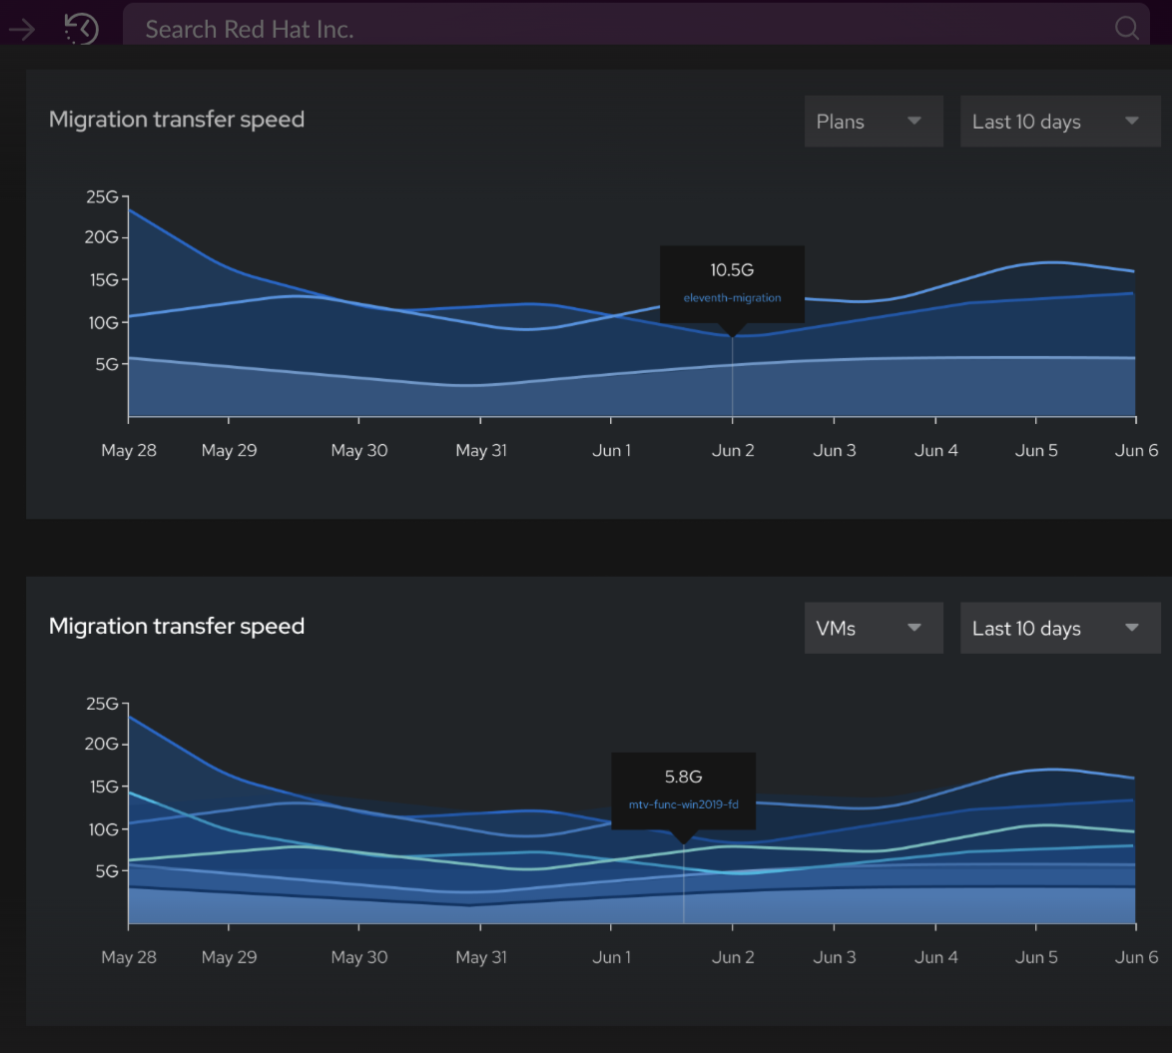This screenshot has height=1053, width=1172.
Task: Click the 25G label on top chart axis
Action: pos(102,197)
